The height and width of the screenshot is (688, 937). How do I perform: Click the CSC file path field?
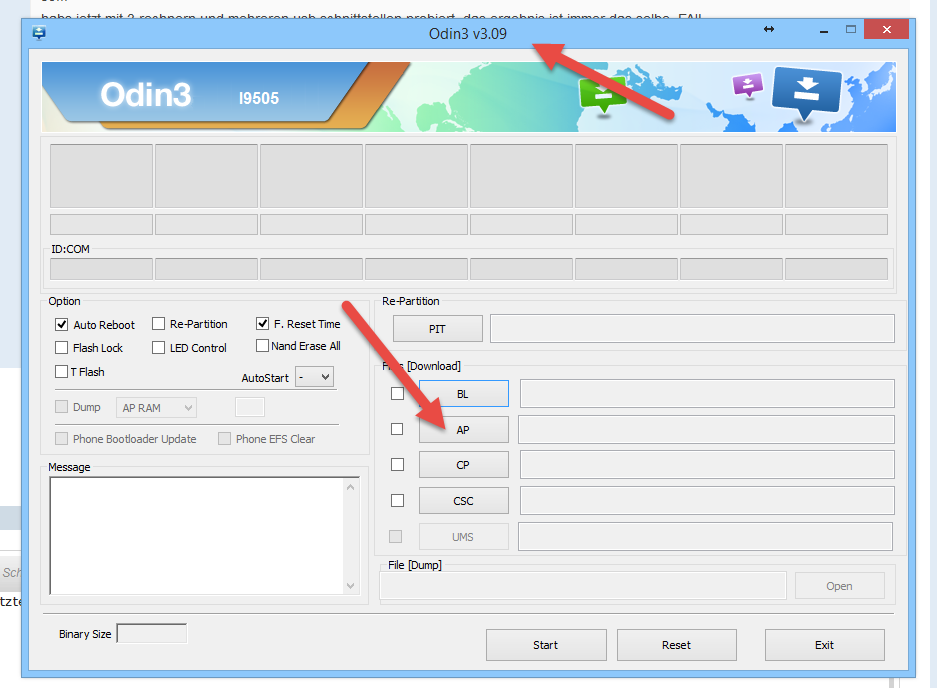click(707, 500)
